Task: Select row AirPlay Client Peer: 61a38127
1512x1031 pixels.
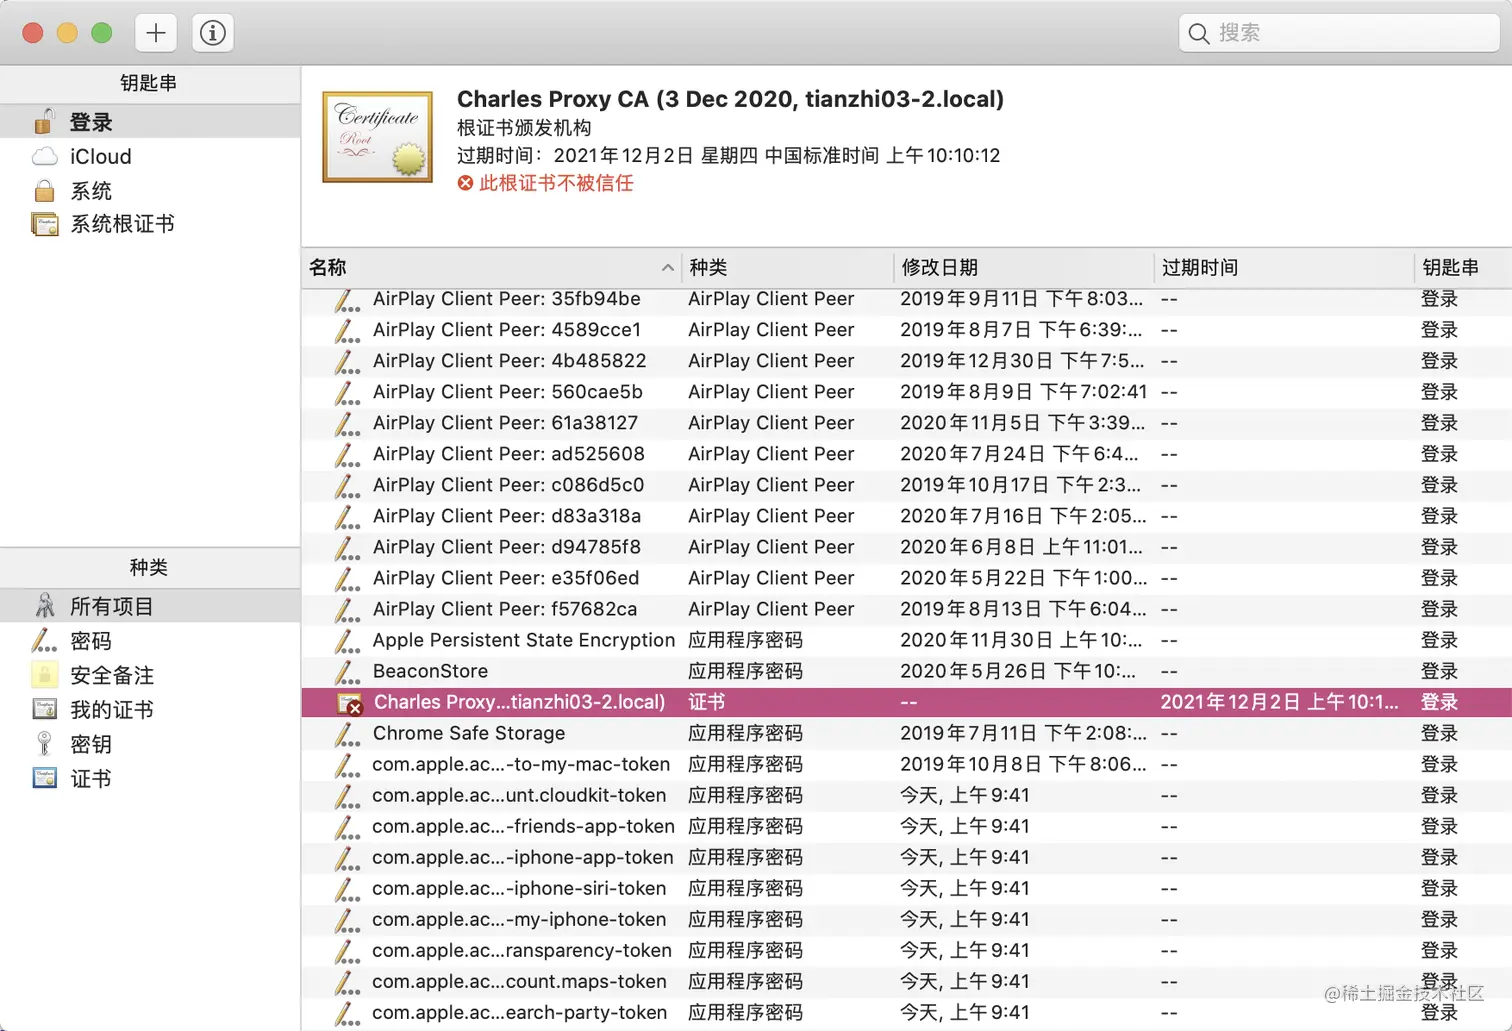Action: [907, 423]
